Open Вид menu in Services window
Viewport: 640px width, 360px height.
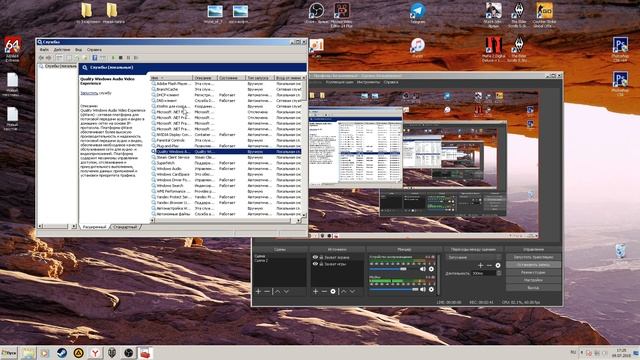click(78, 50)
